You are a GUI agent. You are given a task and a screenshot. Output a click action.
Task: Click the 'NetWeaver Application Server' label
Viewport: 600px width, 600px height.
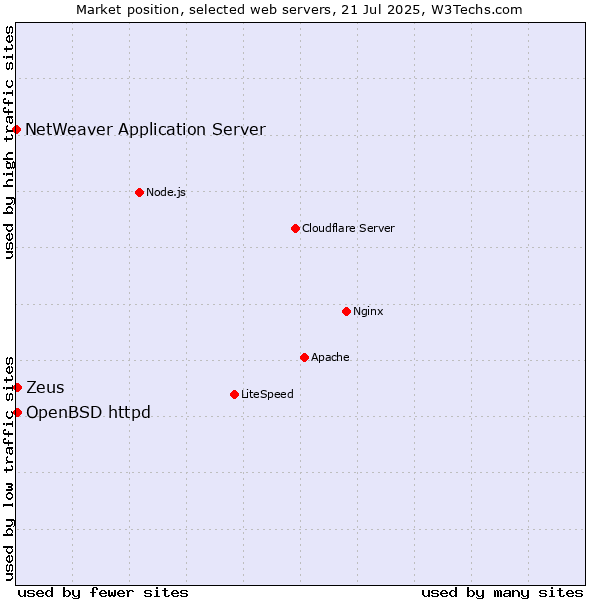(145, 130)
